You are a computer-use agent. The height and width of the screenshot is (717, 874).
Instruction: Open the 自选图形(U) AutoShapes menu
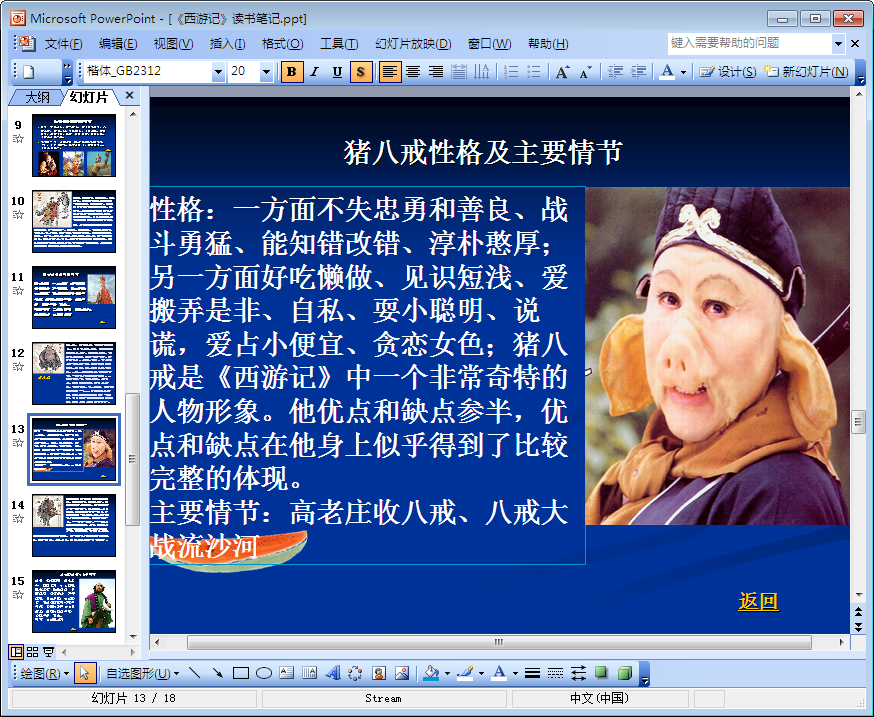pos(143,673)
